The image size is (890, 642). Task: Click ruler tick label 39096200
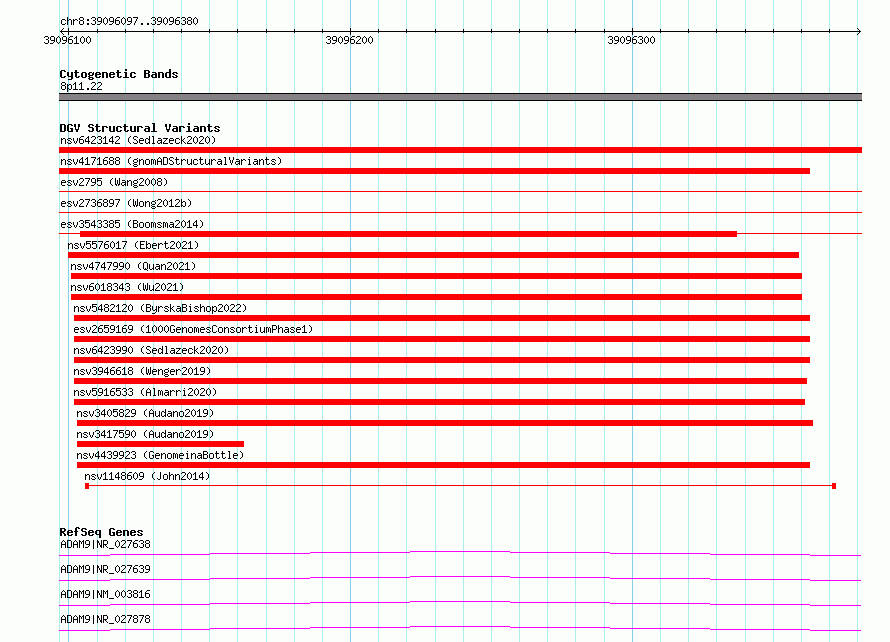click(349, 40)
